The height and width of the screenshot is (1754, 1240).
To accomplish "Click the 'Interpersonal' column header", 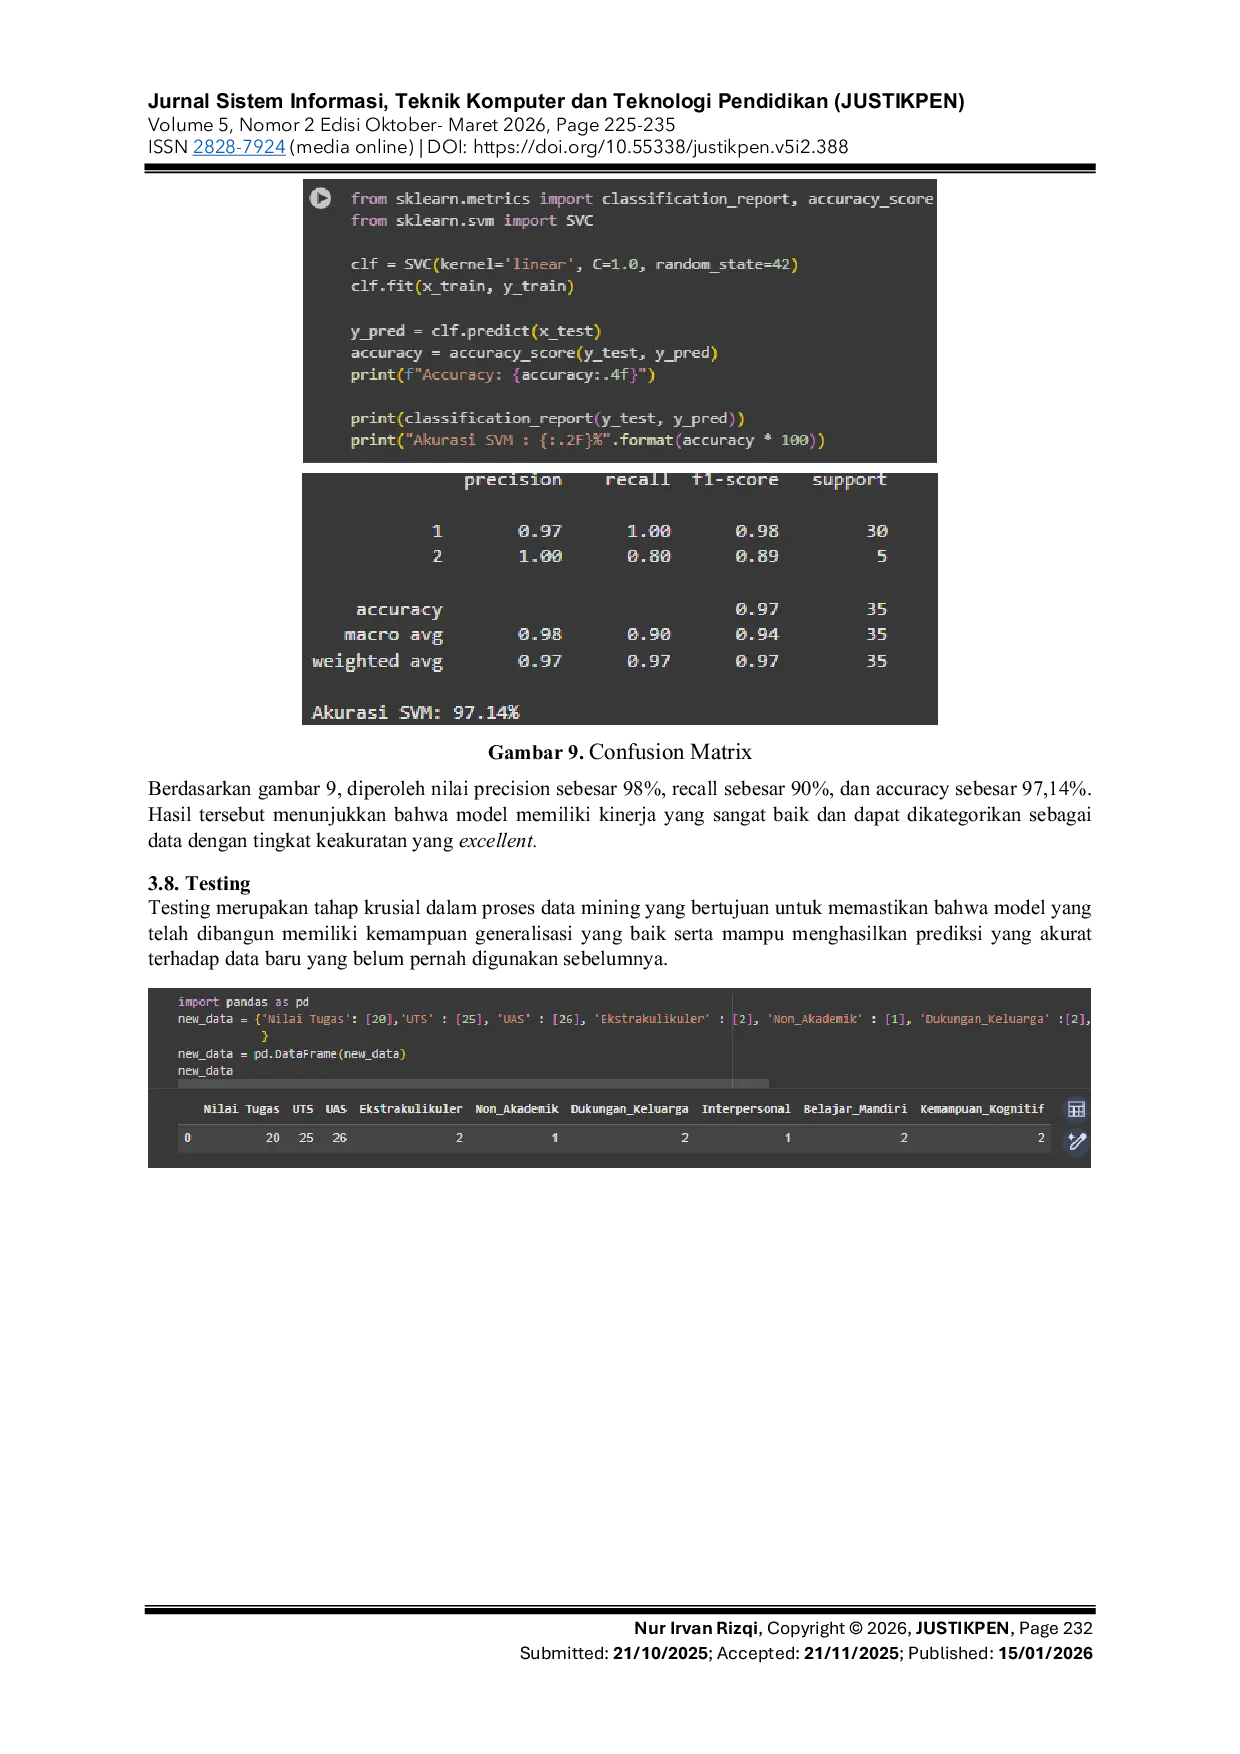I will click(745, 1109).
